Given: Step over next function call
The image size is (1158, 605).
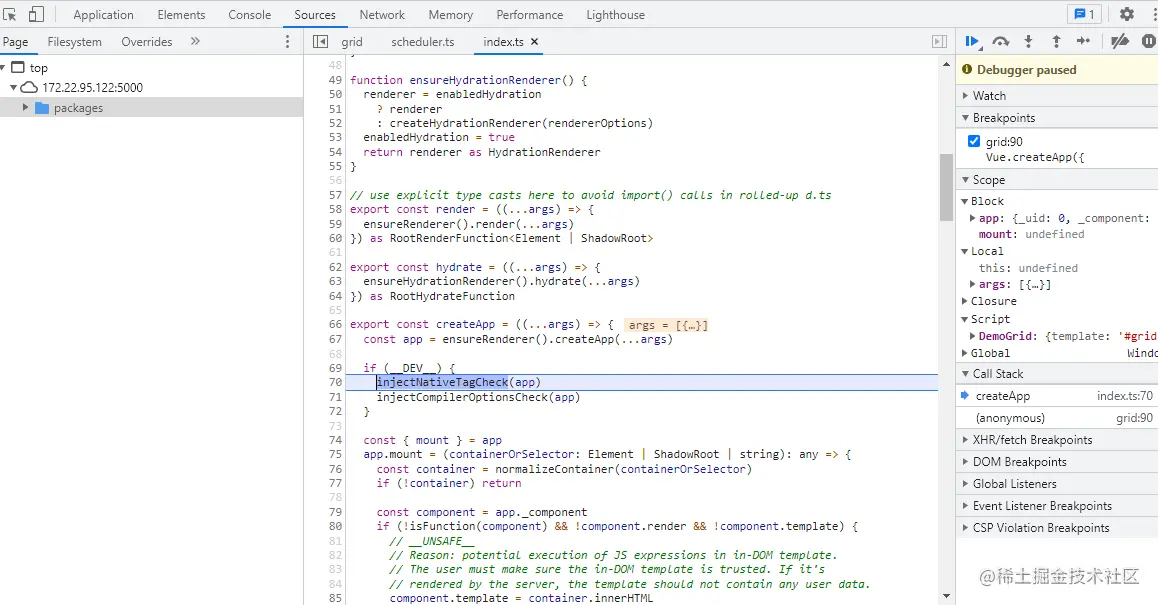Looking at the screenshot, I should tap(1001, 41).
